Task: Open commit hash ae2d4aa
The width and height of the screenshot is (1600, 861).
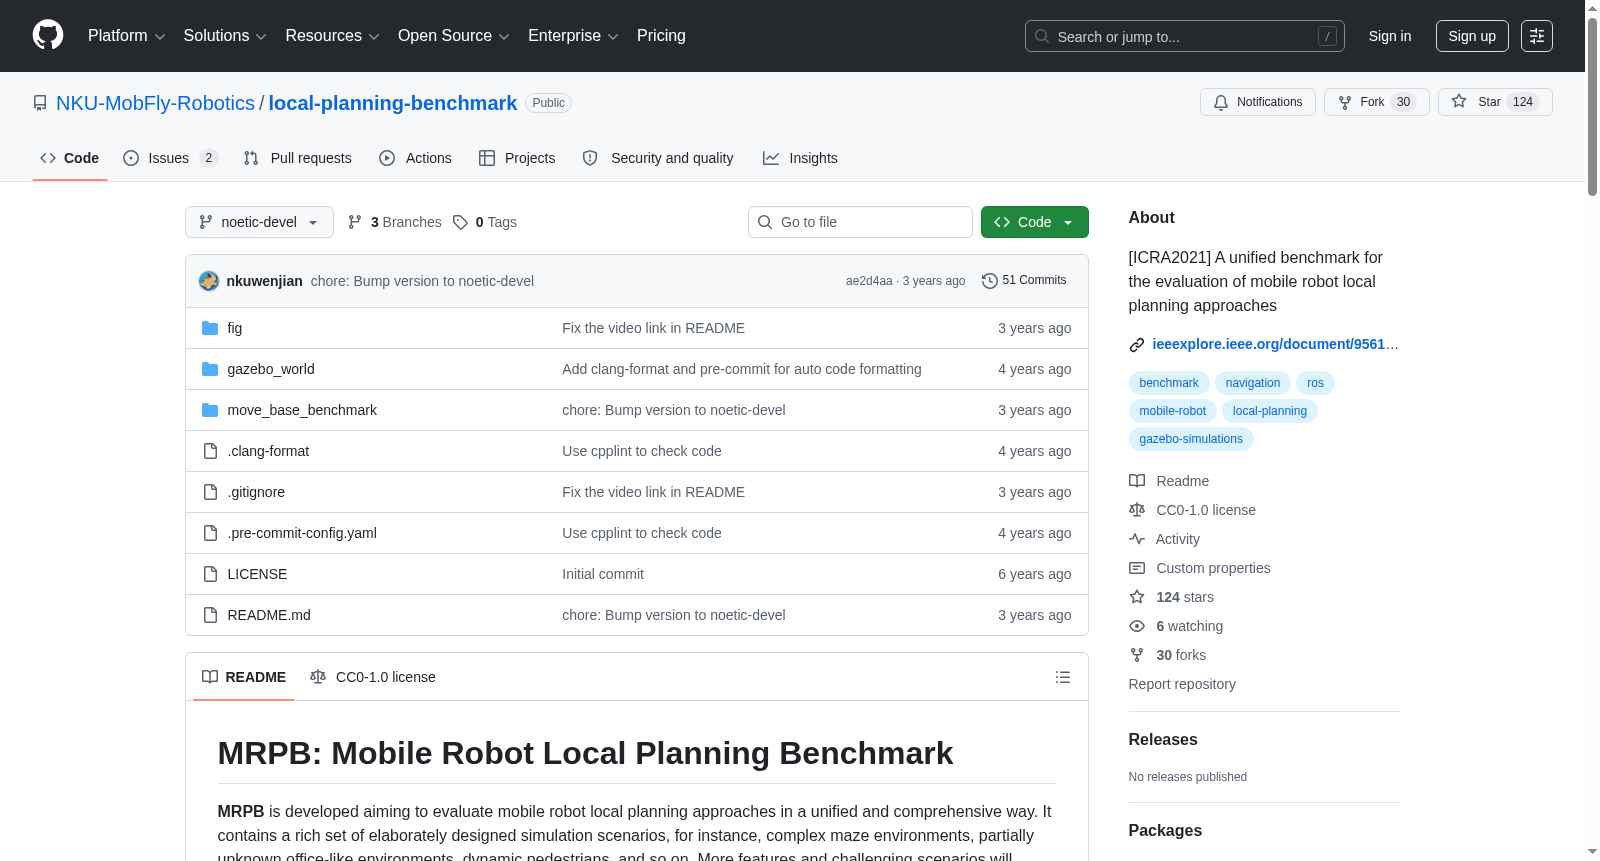Action: (x=869, y=281)
